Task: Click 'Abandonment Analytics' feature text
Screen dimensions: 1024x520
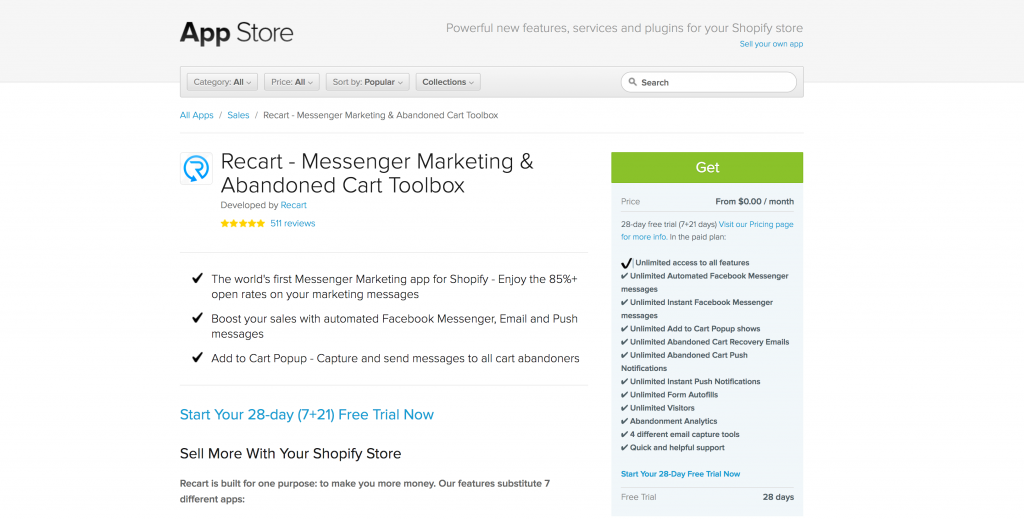Action: [x=673, y=421]
